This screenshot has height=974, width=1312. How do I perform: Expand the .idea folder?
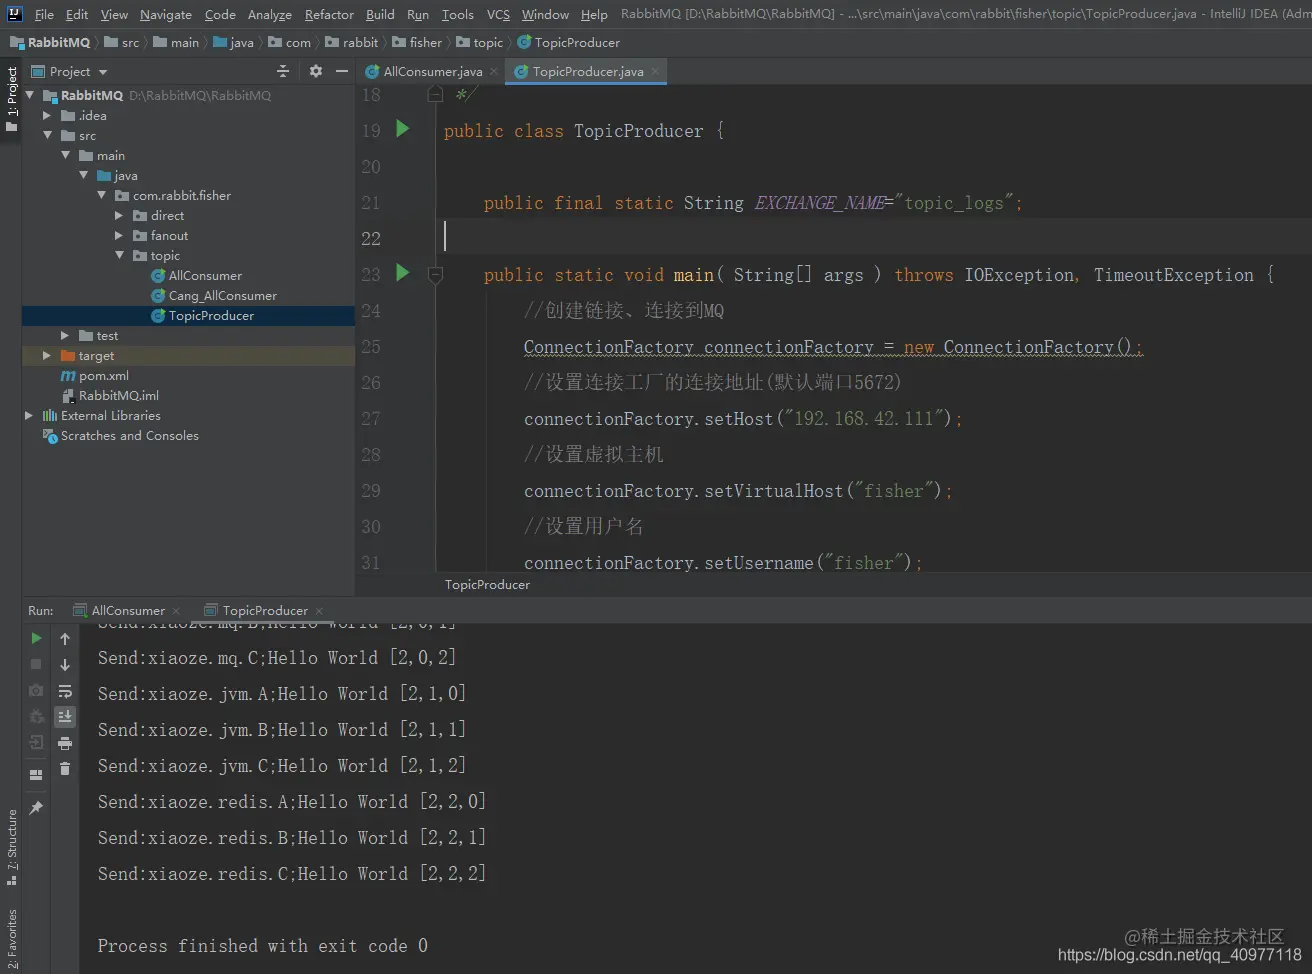(47, 115)
